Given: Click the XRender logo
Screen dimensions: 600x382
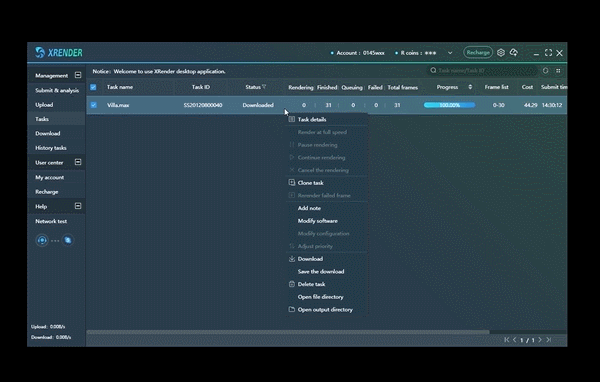Looking at the screenshot, I should click(x=59, y=52).
